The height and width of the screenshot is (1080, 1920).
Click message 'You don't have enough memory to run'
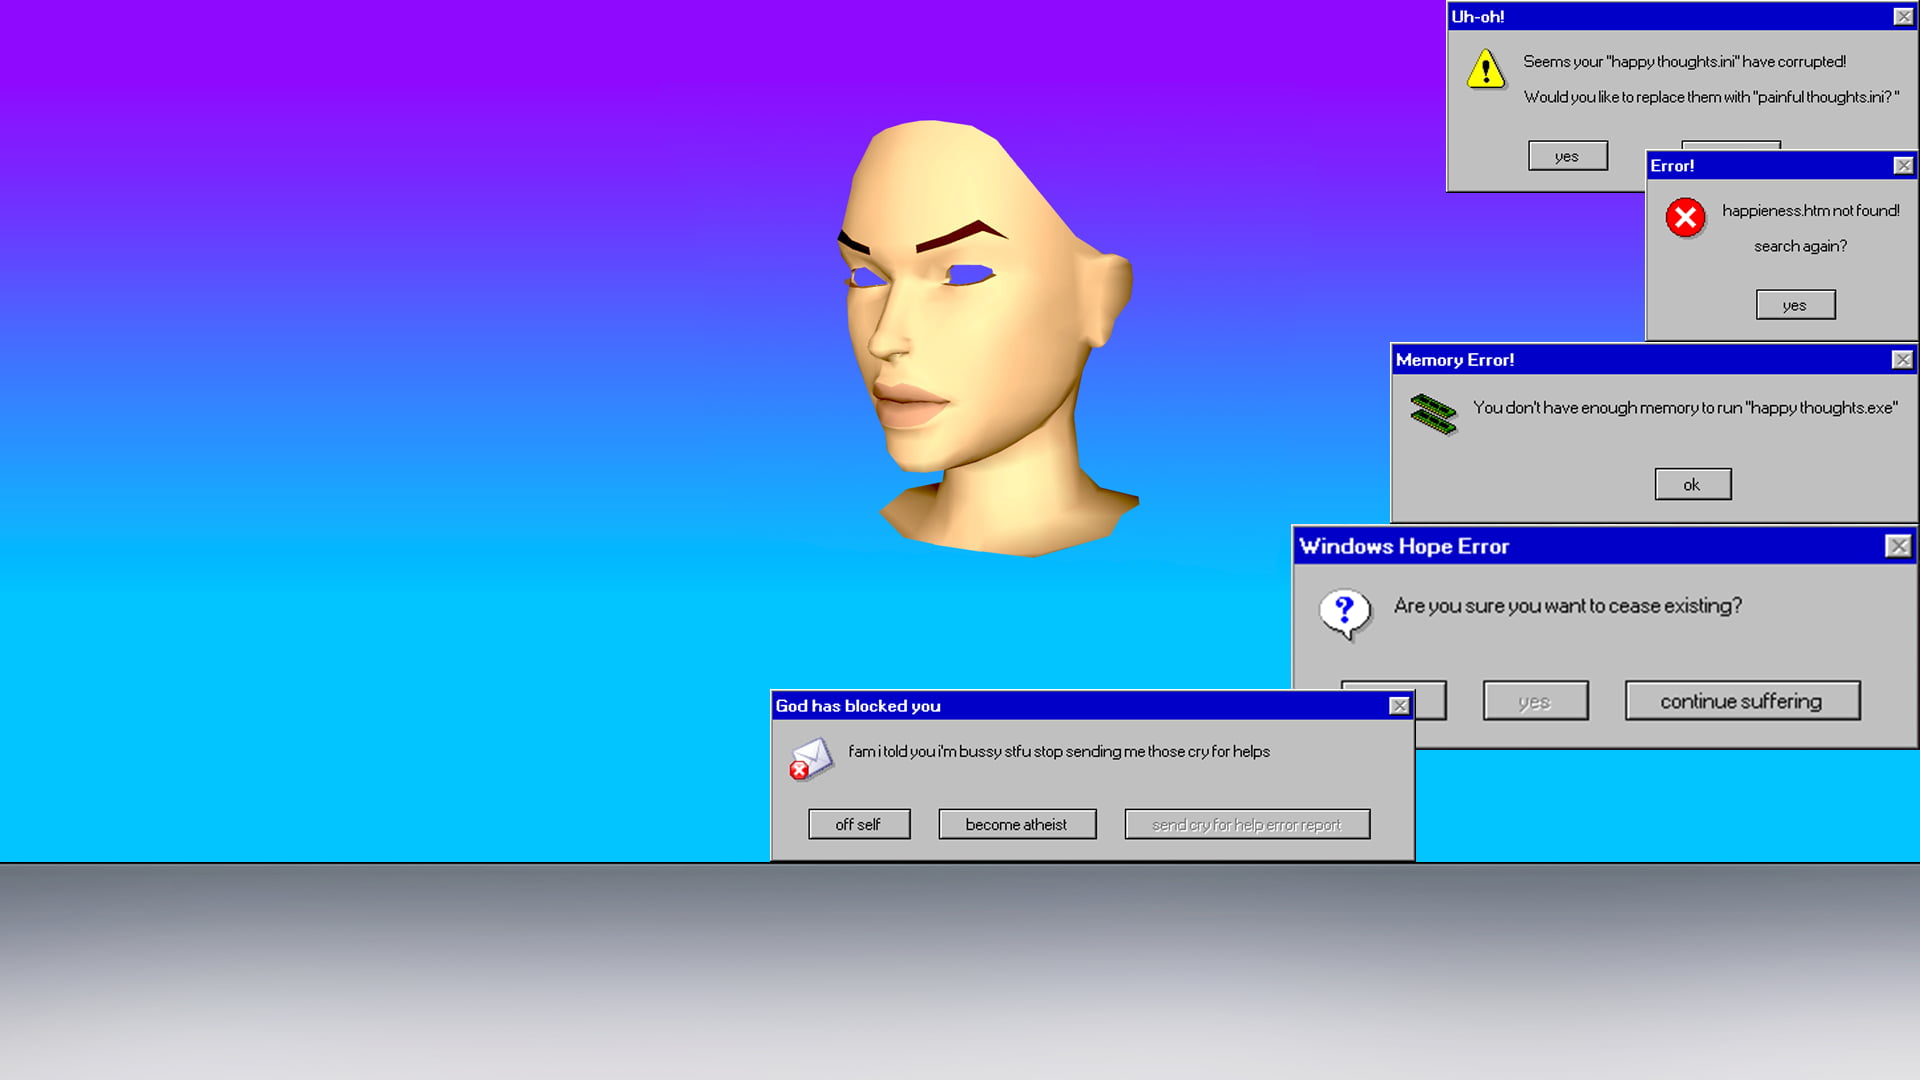coord(1607,408)
